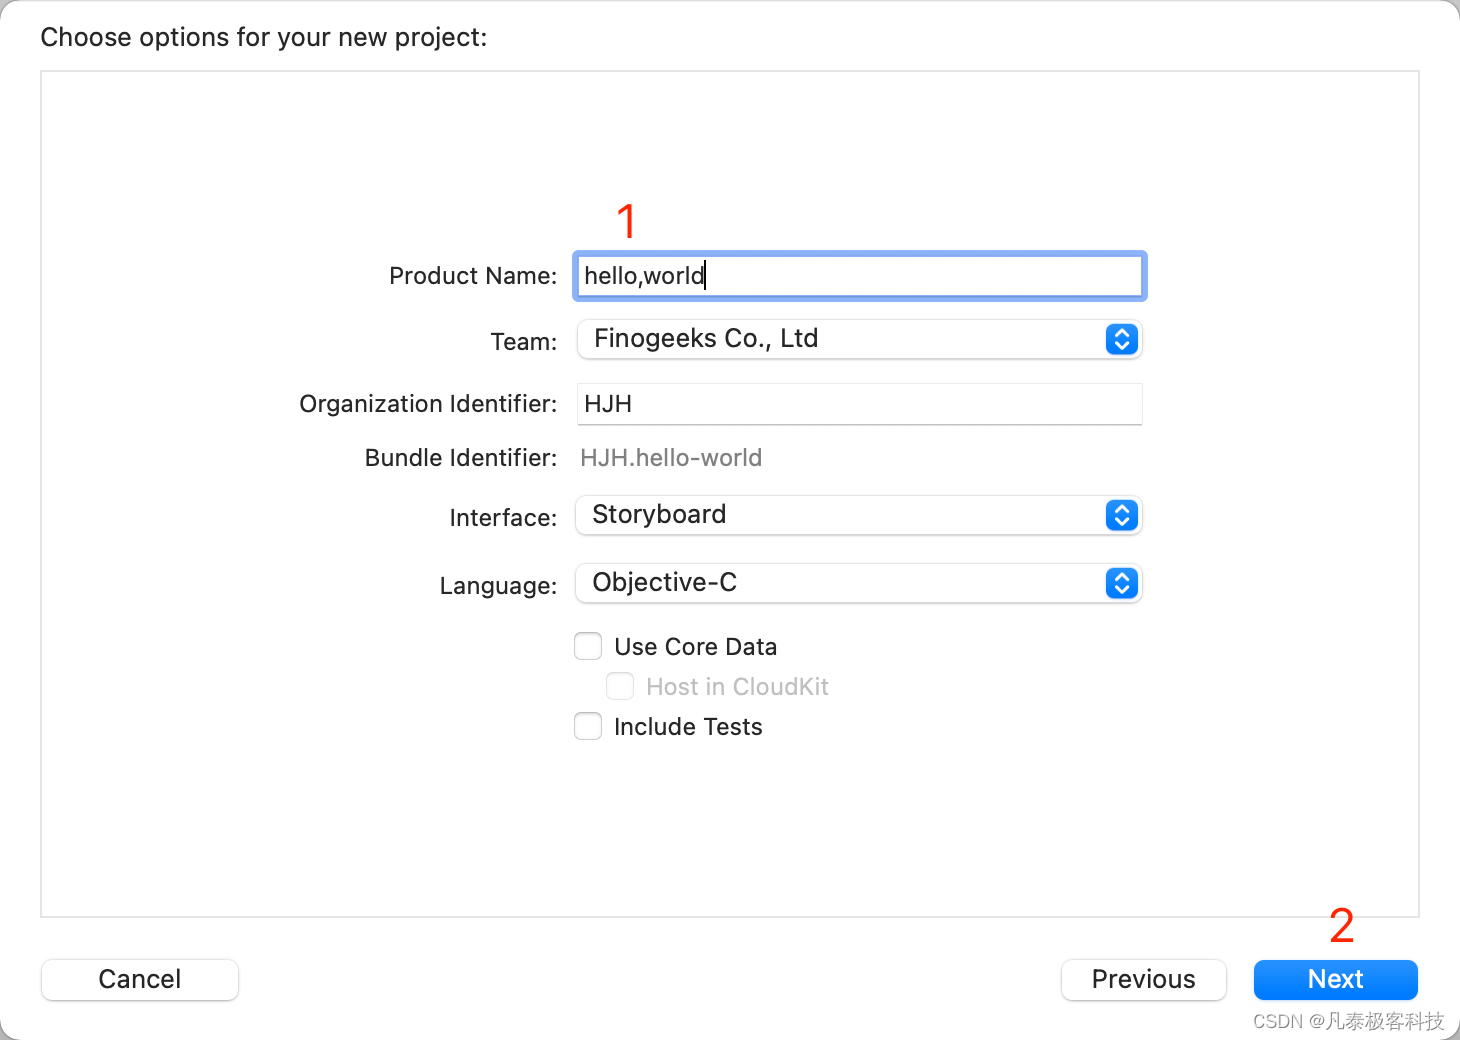This screenshot has height=1040, width=1460.
Task: Click the Use Core Data label text
Action: coord(695,647)
